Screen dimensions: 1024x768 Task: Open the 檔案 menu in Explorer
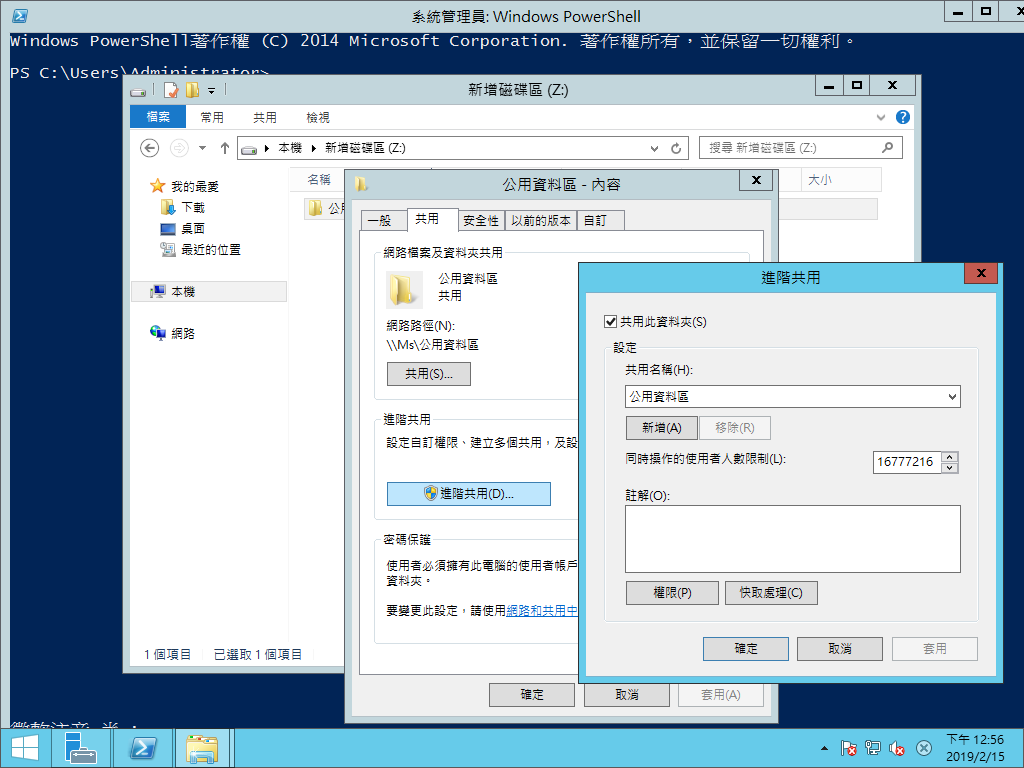coord(158,117)
